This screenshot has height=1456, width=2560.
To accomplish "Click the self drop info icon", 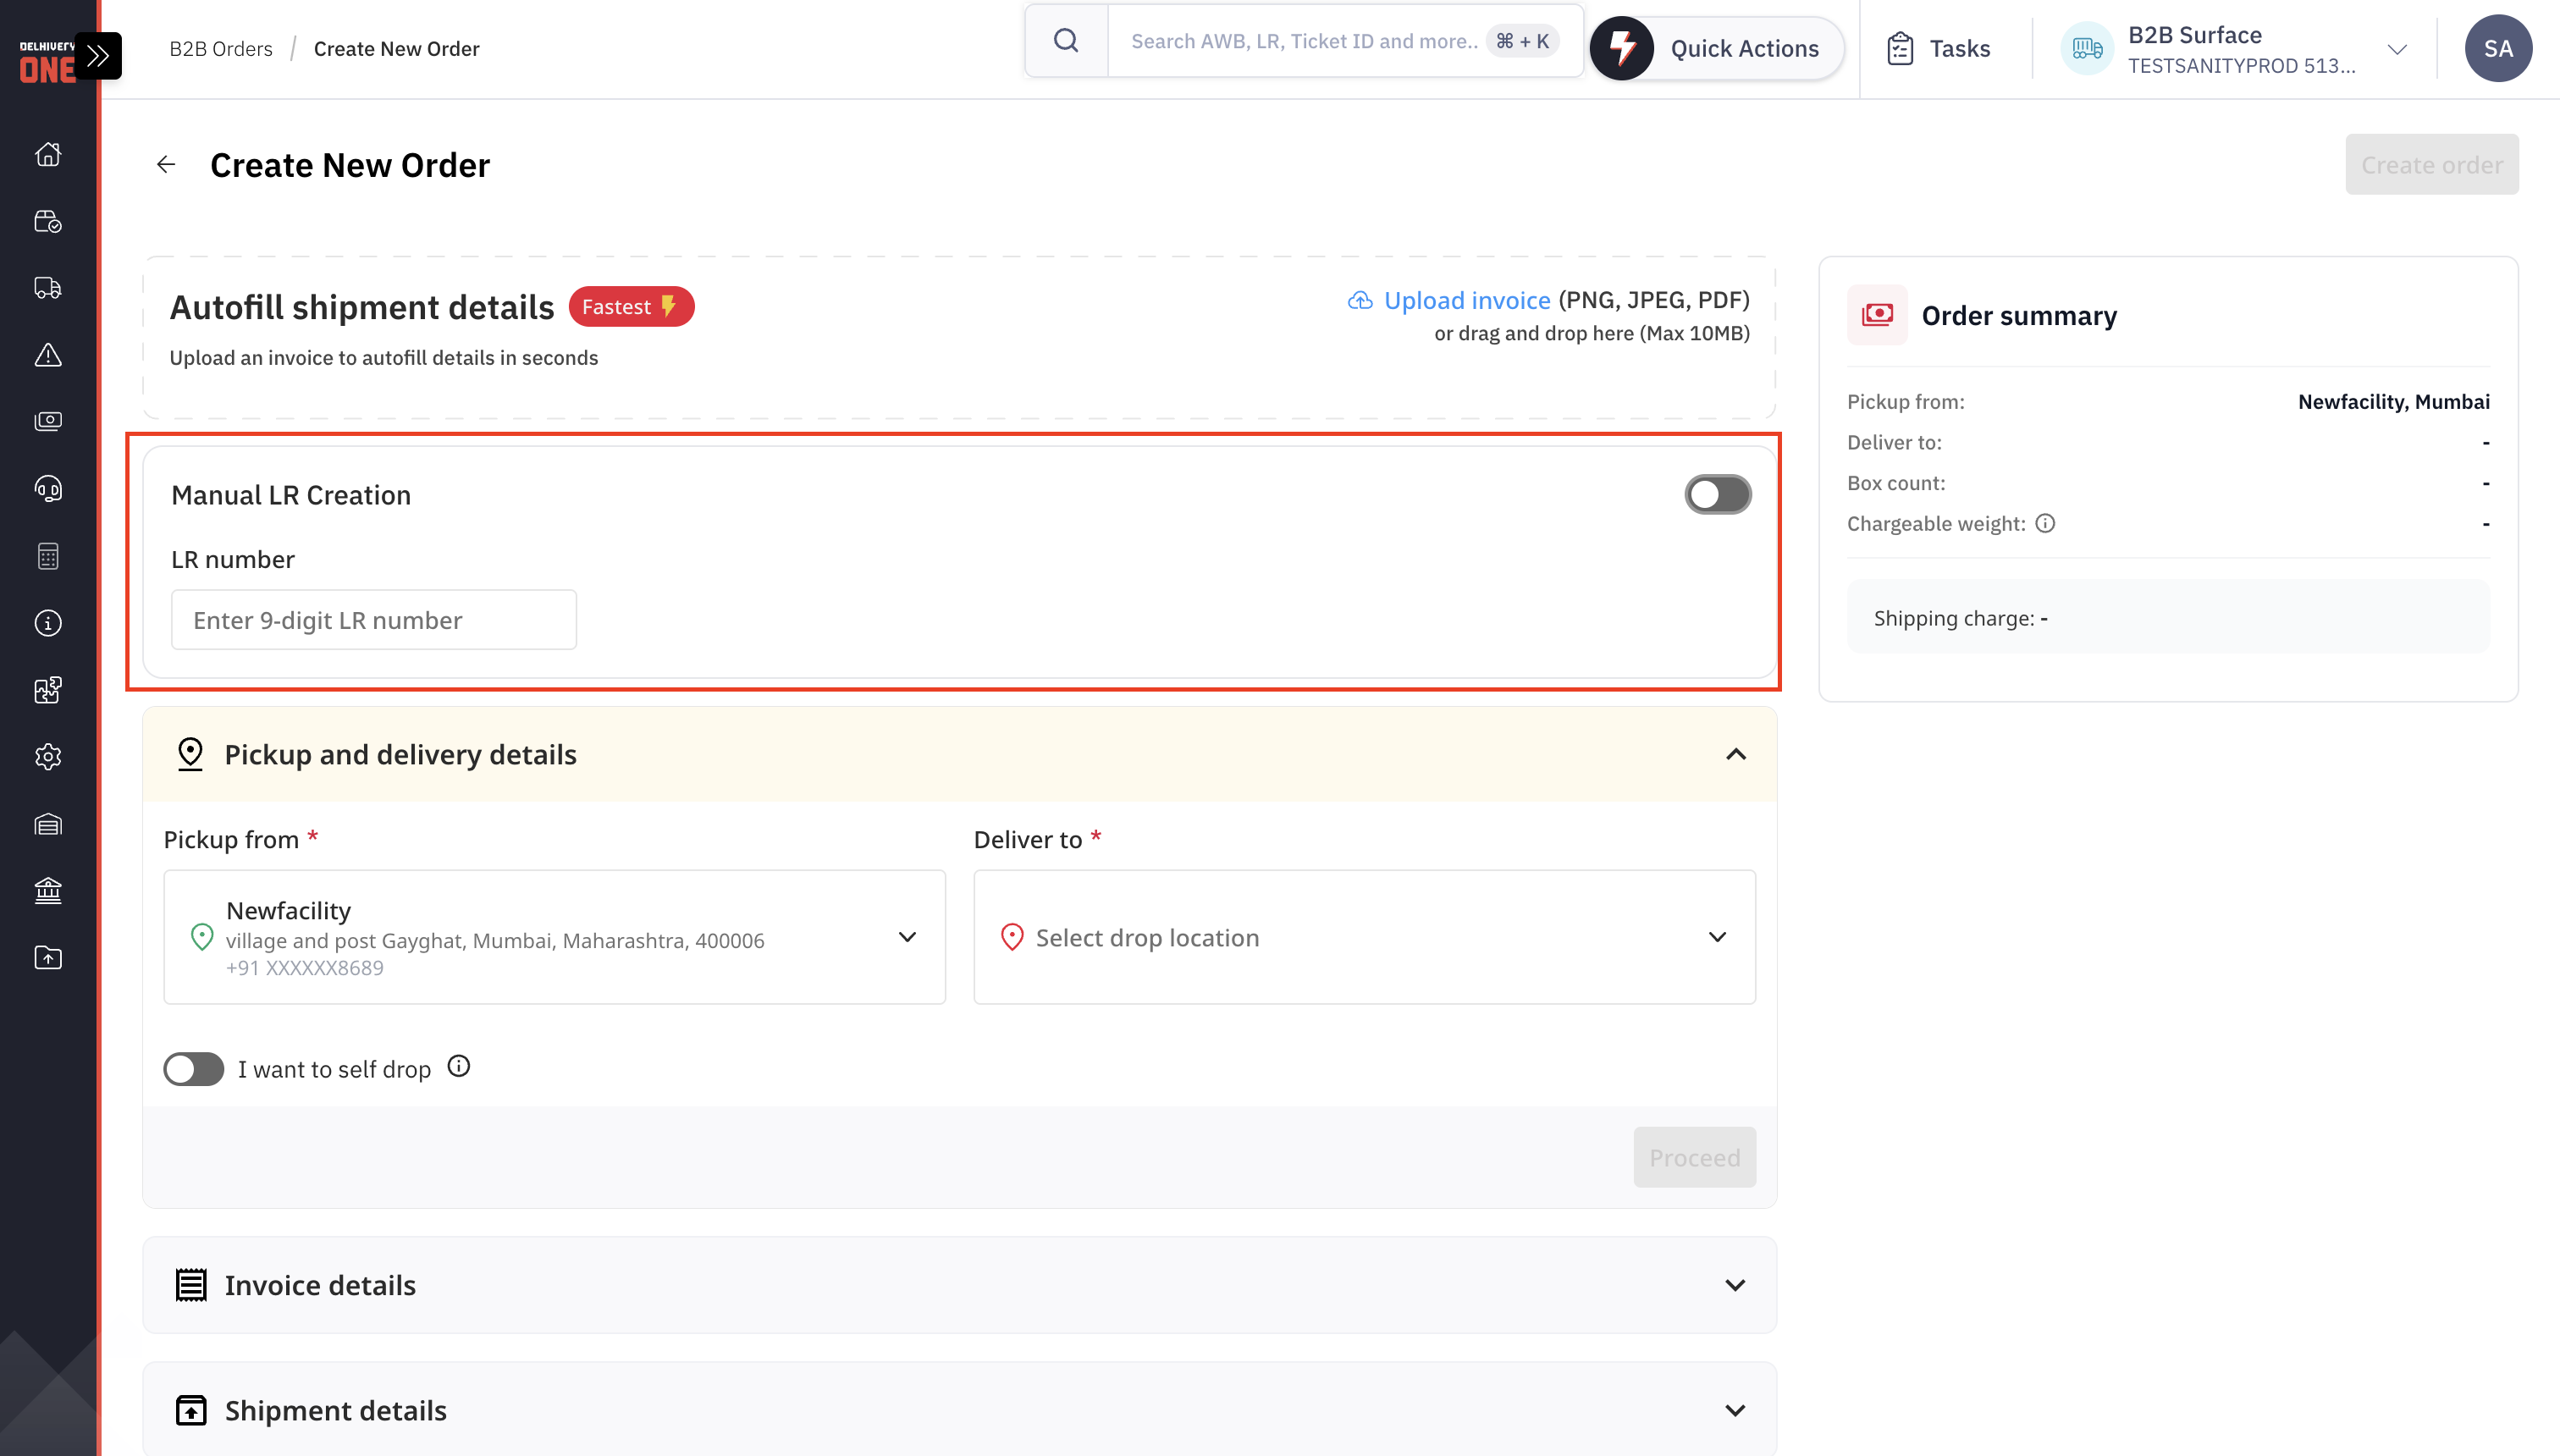I will pos(458,1066).
